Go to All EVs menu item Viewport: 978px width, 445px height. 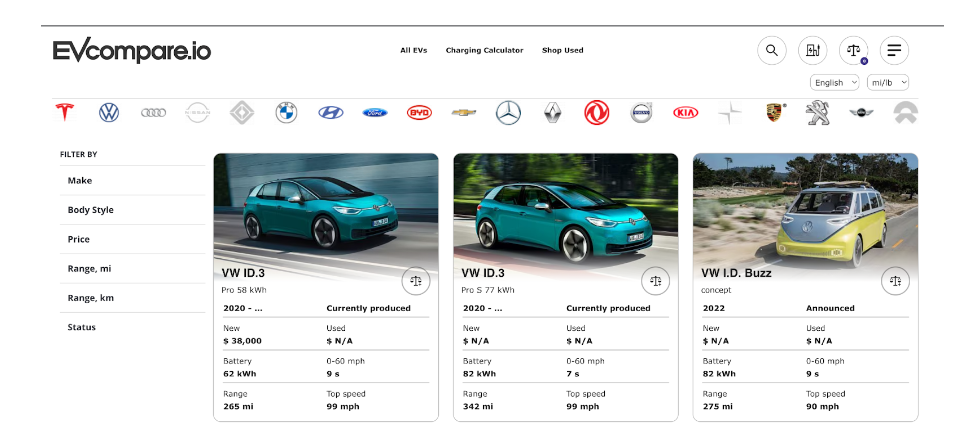[x=414, y=51]
